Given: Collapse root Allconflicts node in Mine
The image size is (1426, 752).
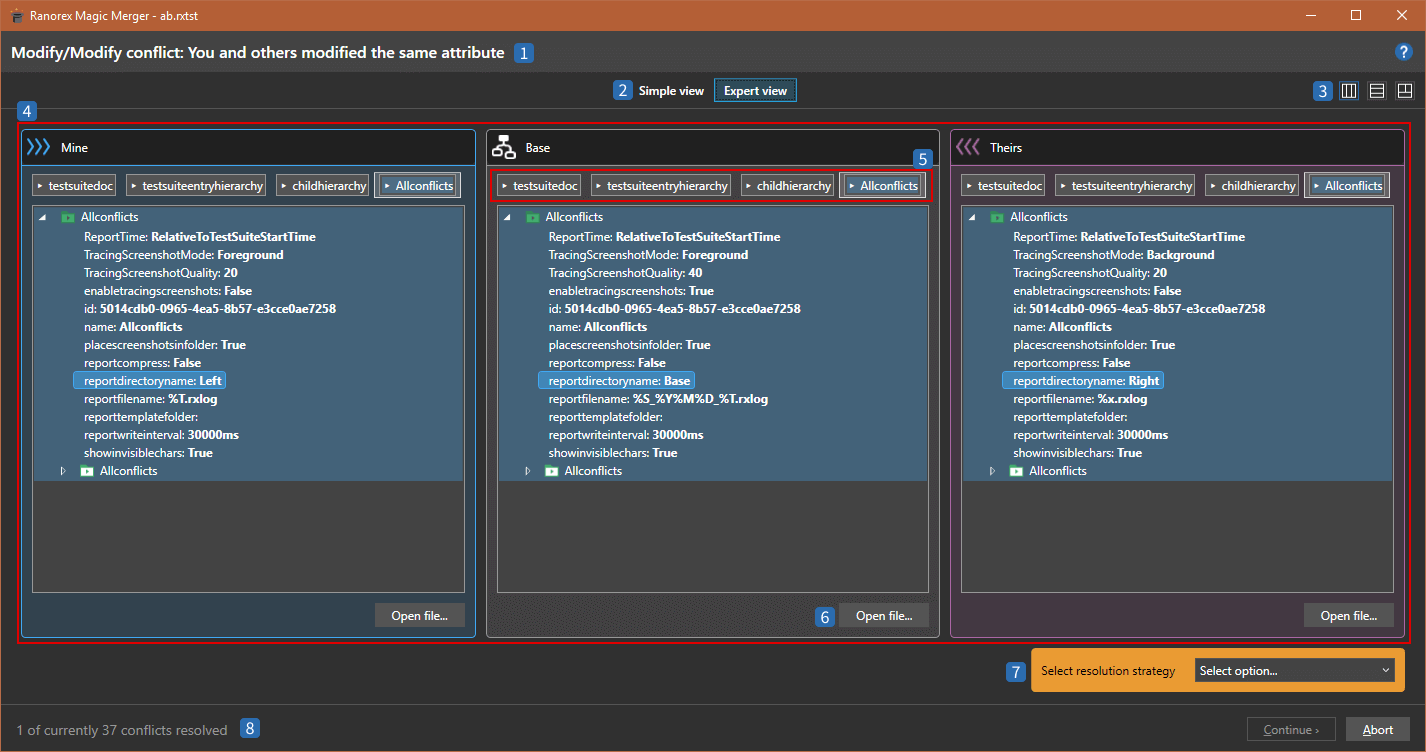Looking at the screenshot, I should coord(42,217).
